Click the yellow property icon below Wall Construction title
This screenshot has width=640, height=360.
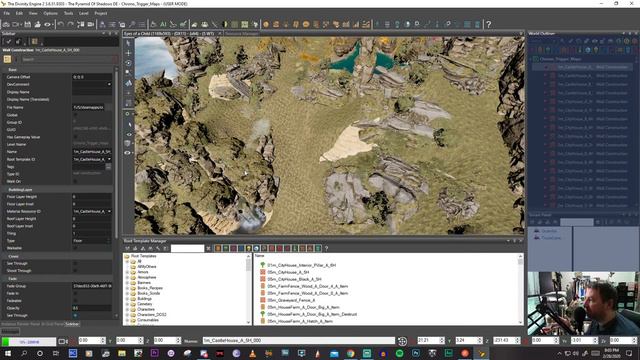[x=7, y=59]
